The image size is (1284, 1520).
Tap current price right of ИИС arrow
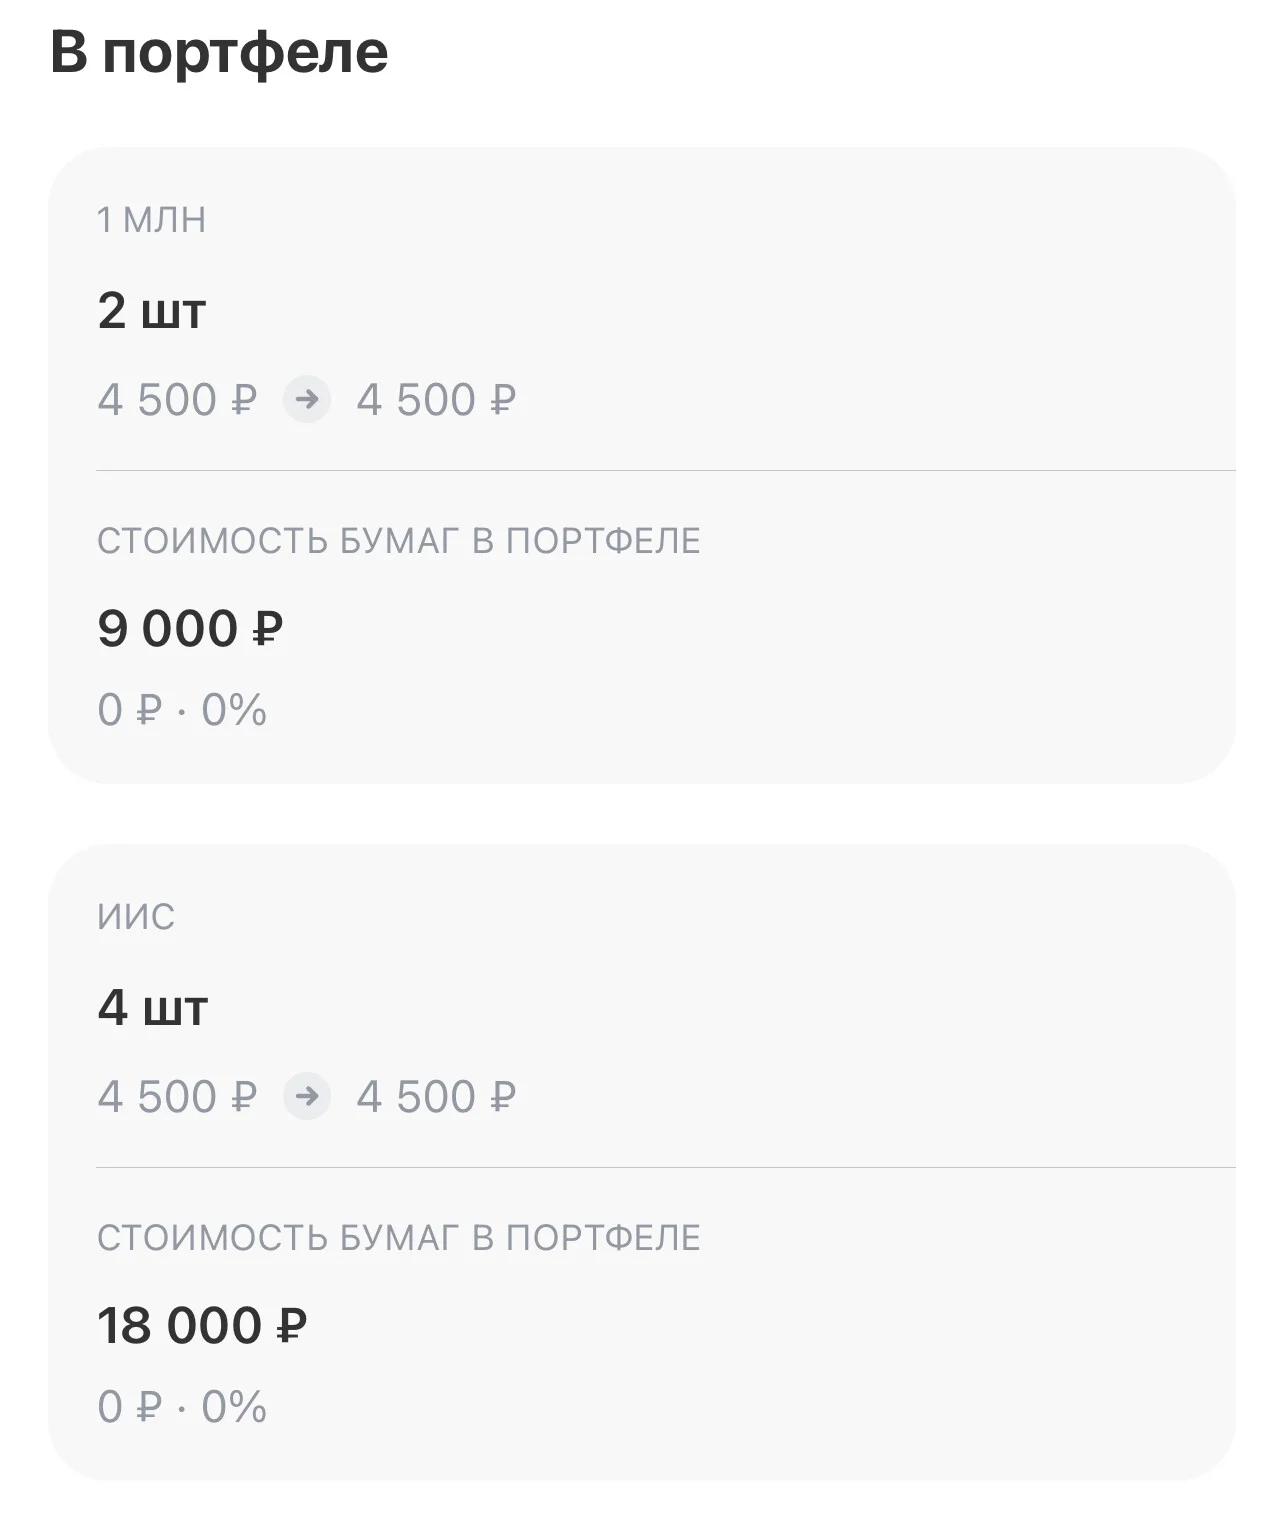click(x=437, y=1097)
